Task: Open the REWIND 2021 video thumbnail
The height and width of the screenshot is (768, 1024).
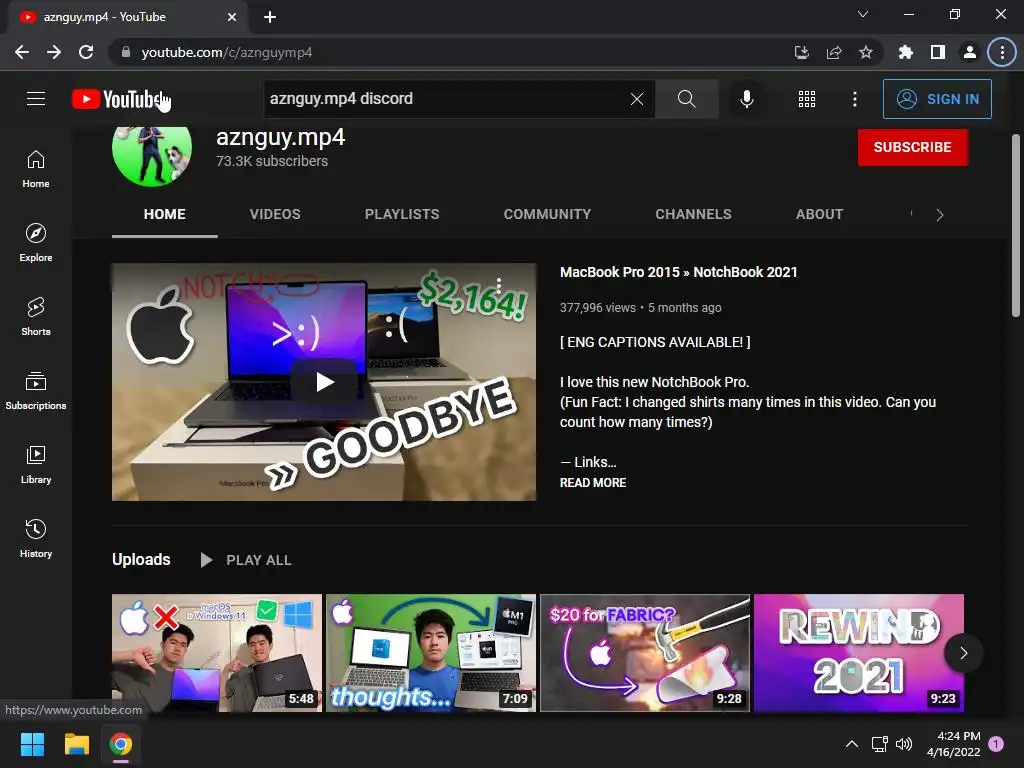Action: point(859,652)
